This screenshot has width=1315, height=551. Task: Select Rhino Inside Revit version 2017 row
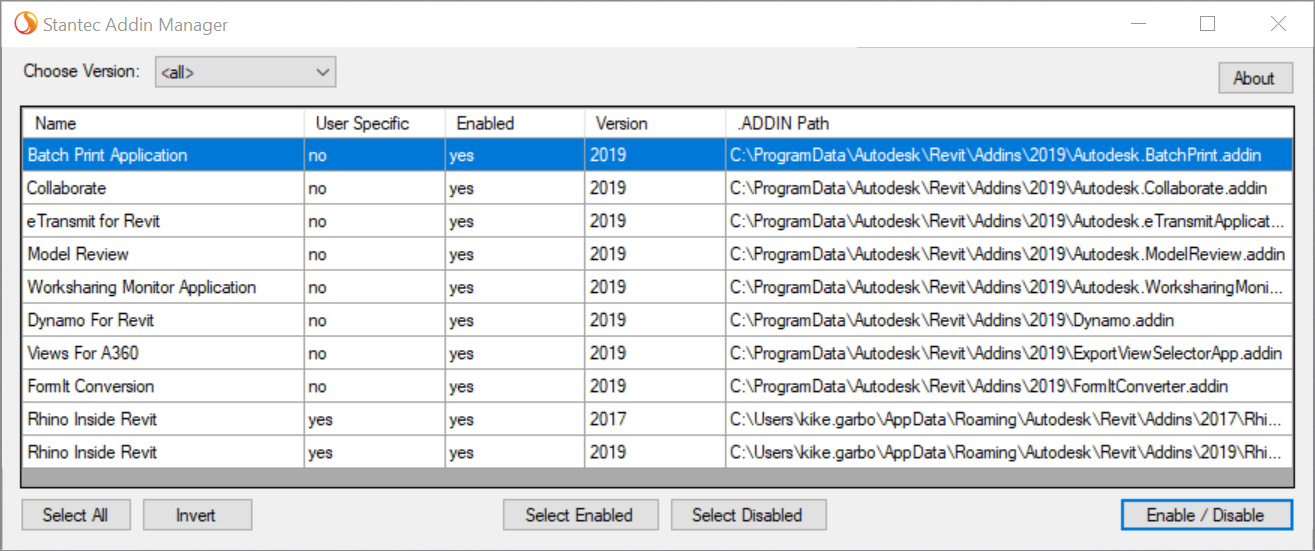92,419
